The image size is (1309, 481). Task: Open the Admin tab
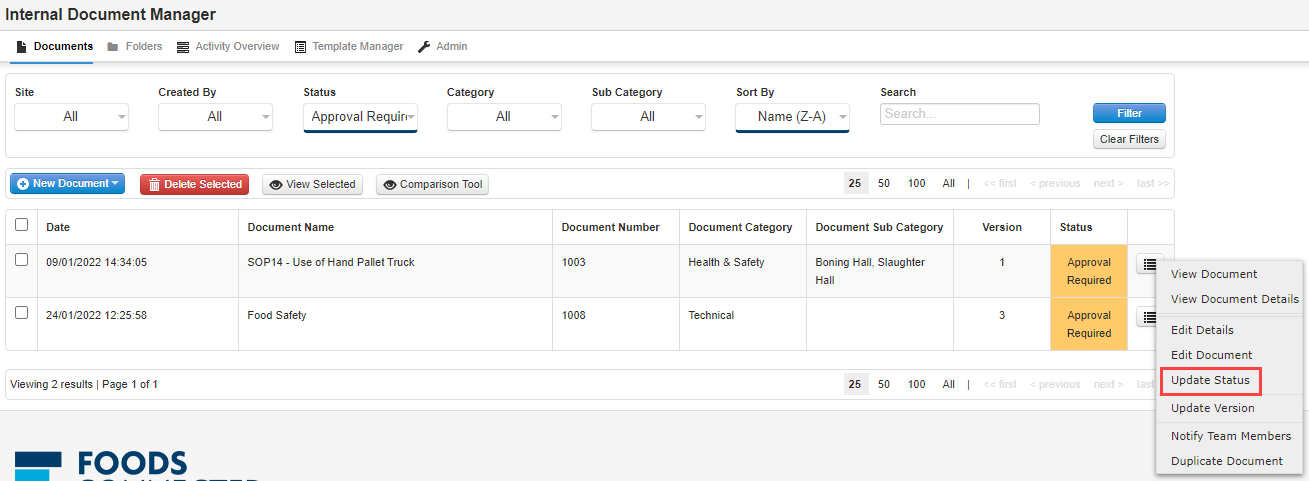pyautogui.click(x=442, y=47)
